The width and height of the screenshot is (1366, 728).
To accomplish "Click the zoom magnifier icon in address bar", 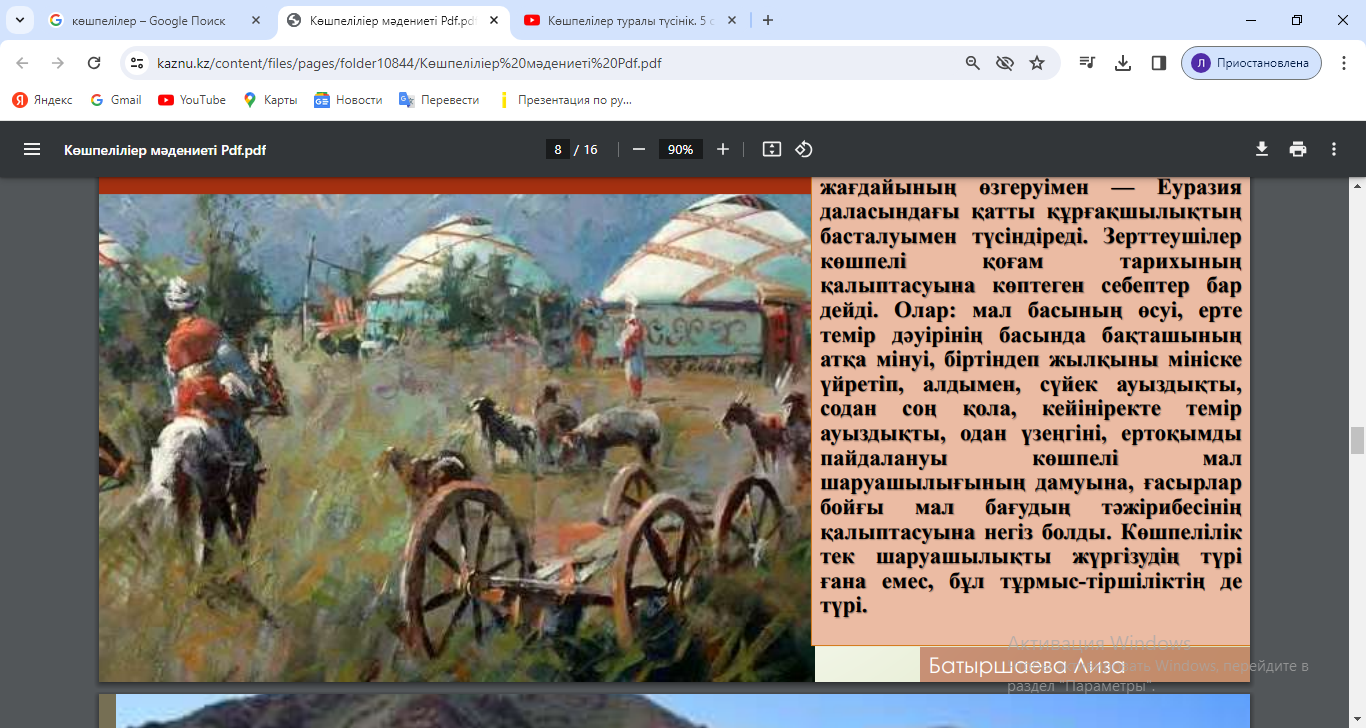I will pos(971,62).
